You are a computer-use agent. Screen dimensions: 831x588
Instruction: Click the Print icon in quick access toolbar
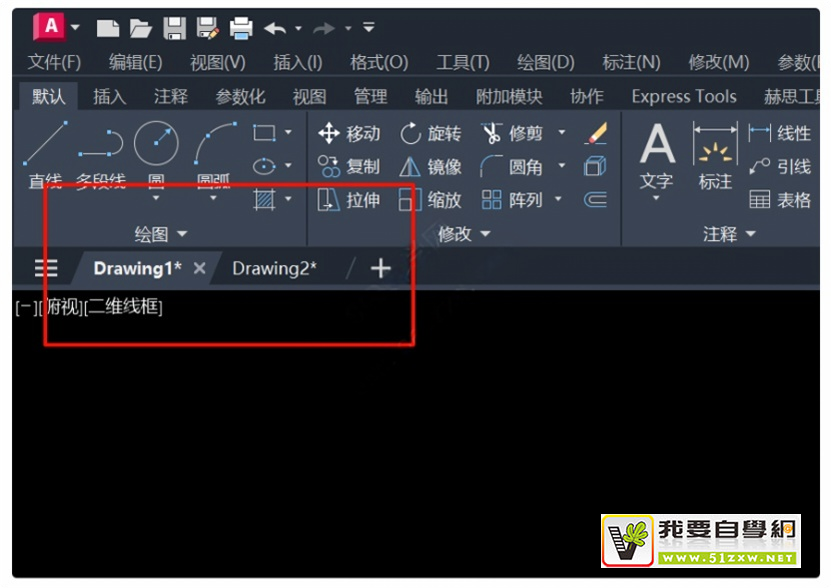(241, 28)
